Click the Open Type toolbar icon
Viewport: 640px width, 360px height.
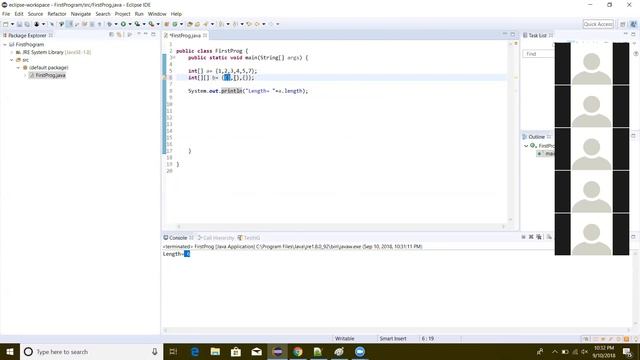click(190, 24)
